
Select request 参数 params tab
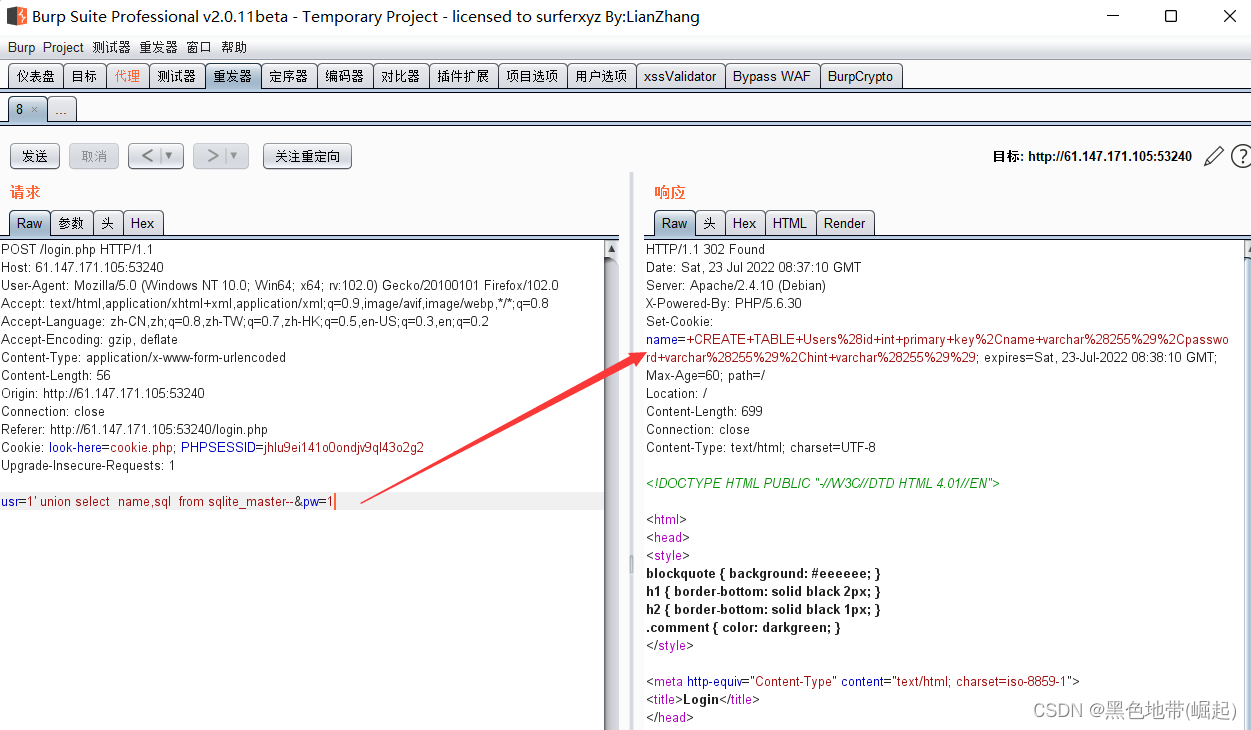click(x=71, y=223)
